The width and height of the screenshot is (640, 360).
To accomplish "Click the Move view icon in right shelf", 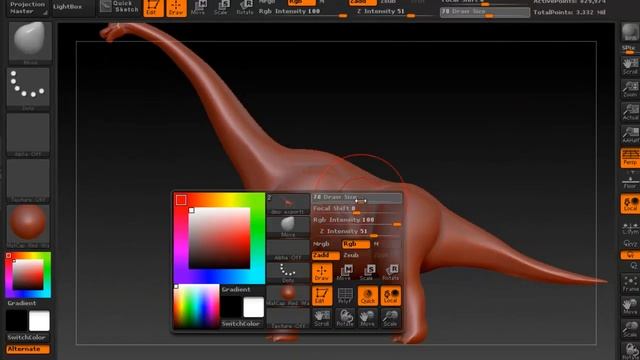I will 630,307.
